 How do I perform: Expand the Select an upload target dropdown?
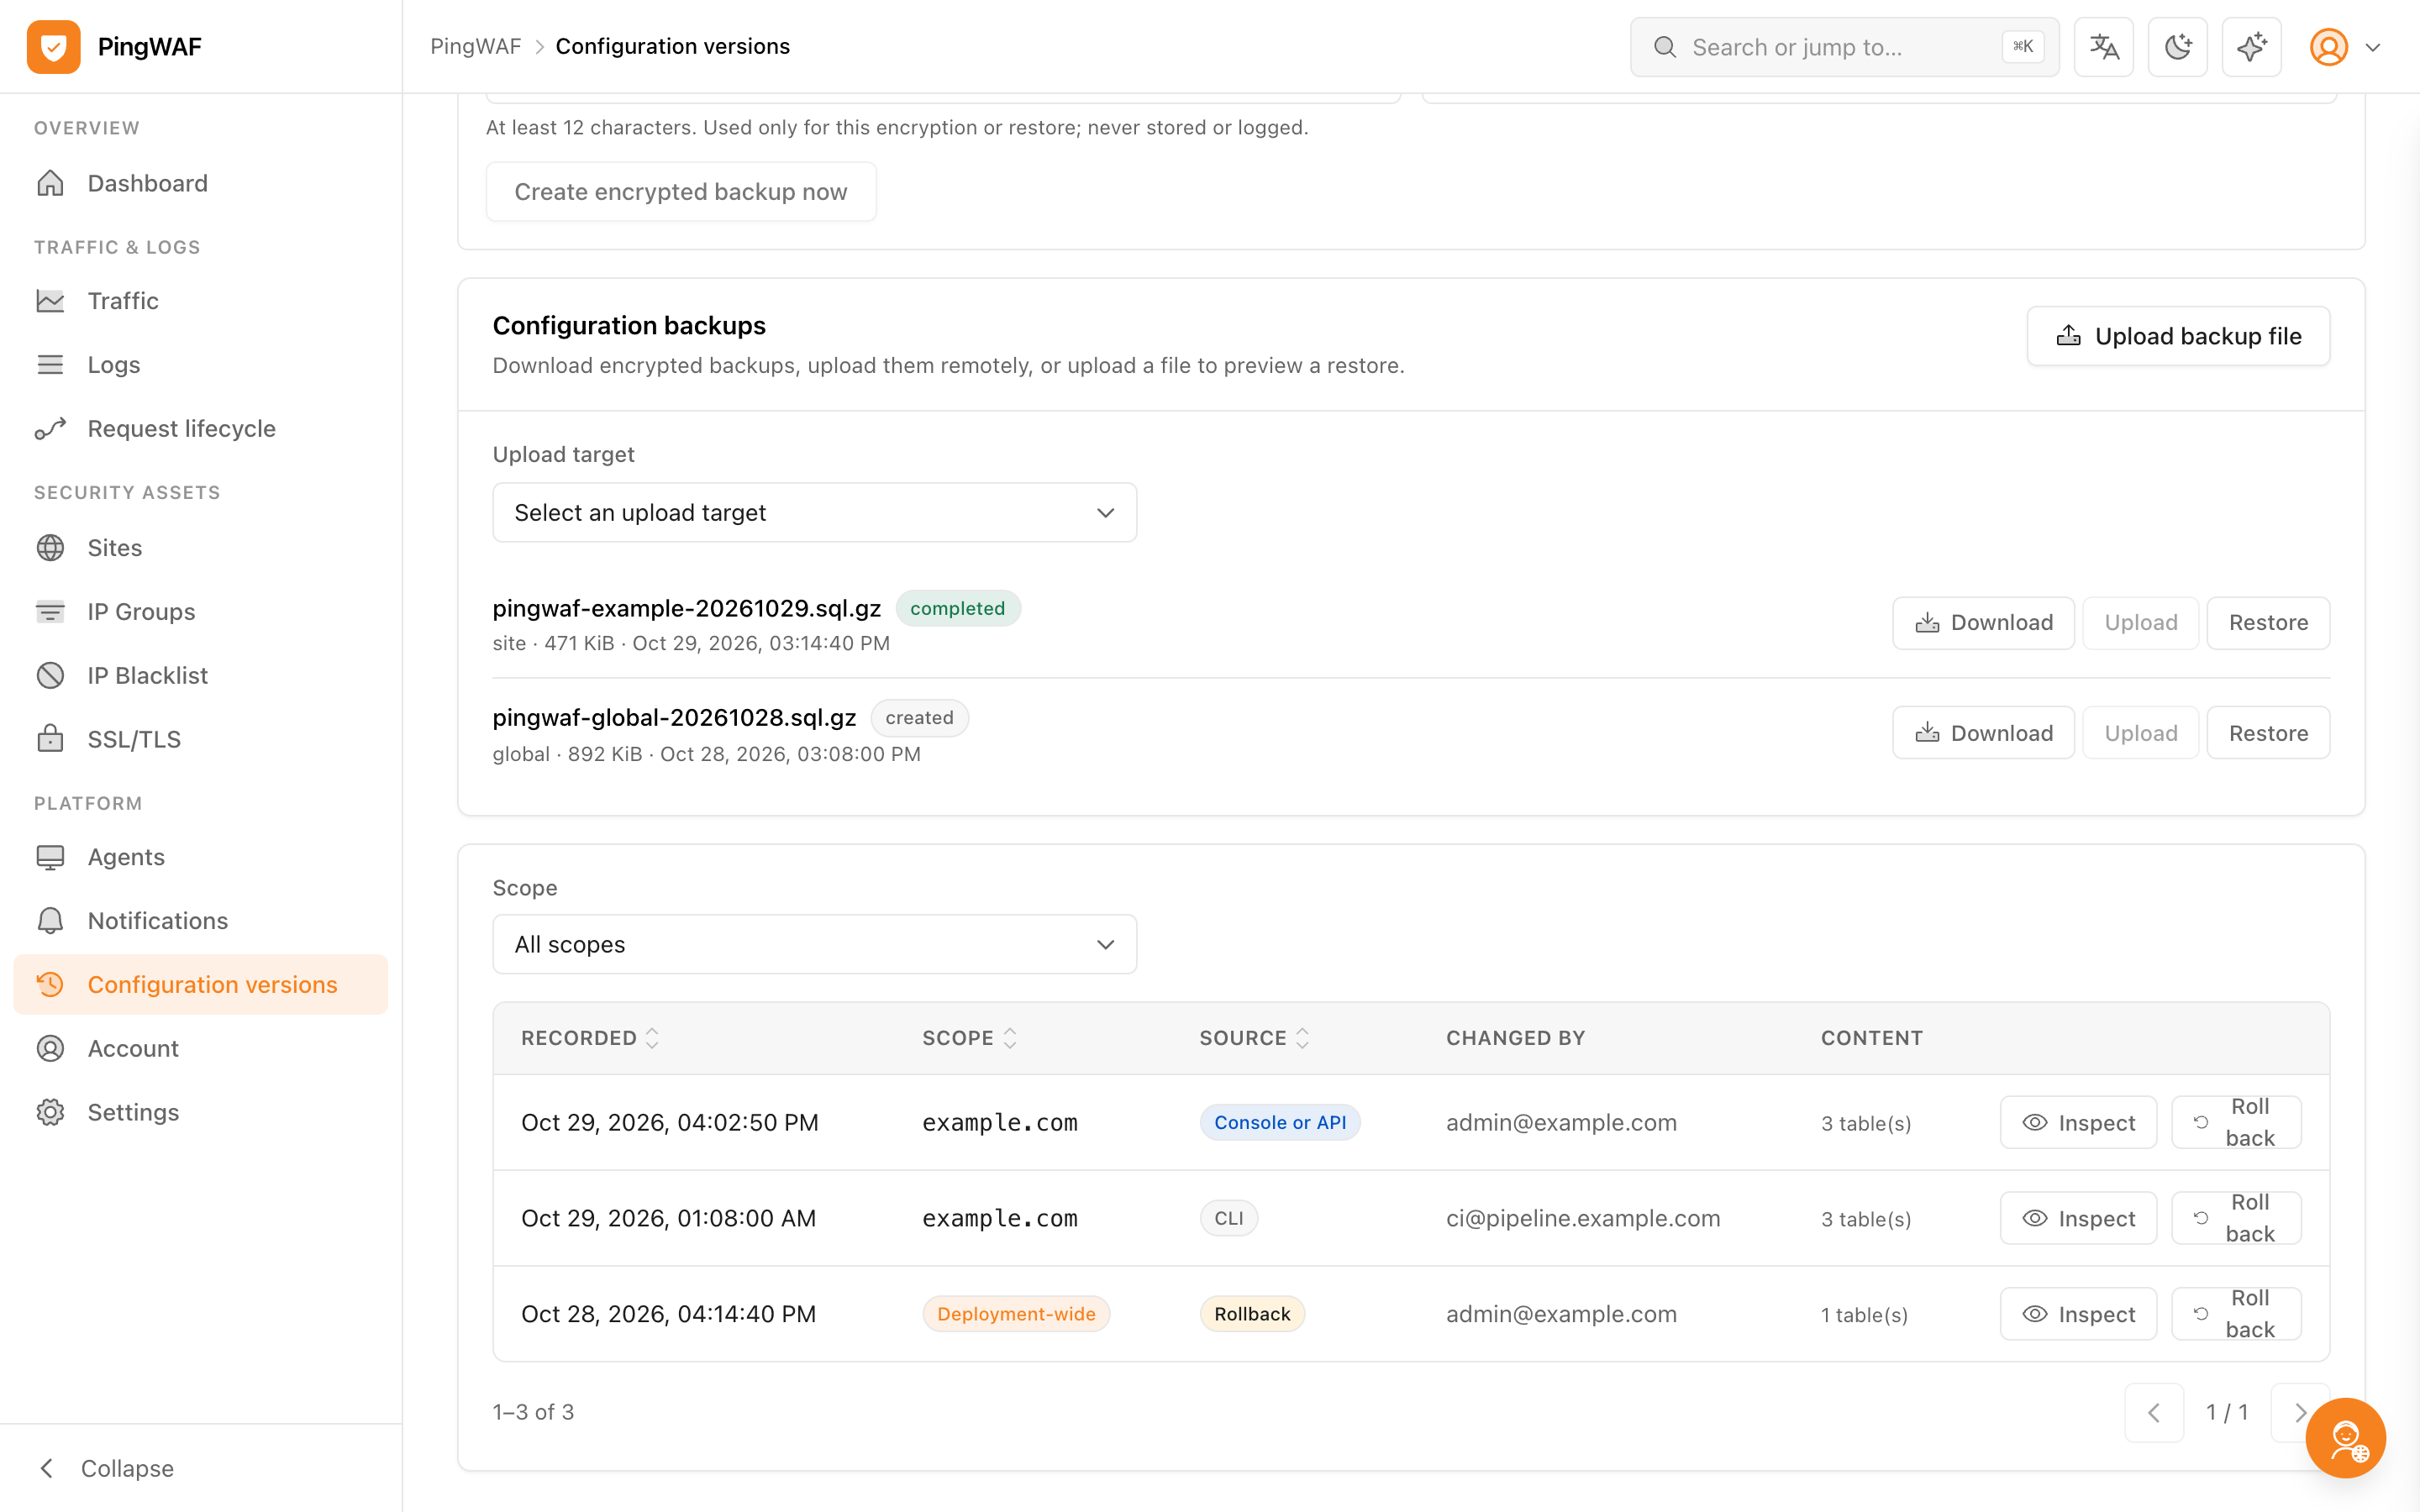click(x=814, y=513)
